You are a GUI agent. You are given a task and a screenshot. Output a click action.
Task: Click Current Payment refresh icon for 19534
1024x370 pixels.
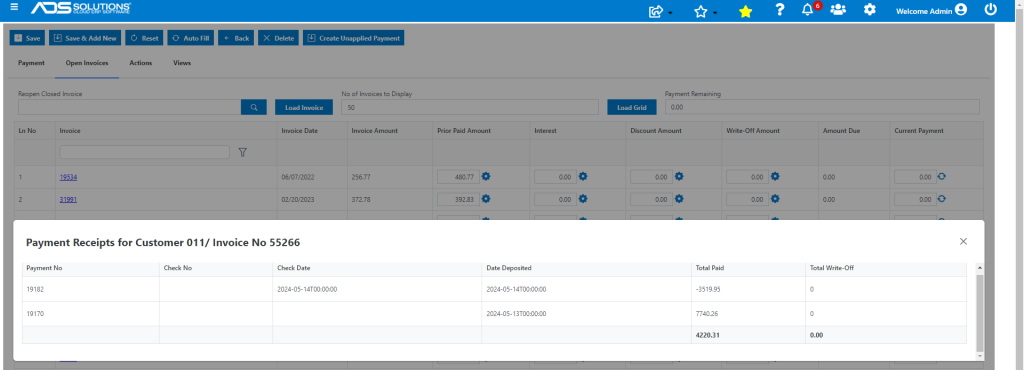(942, 176)
